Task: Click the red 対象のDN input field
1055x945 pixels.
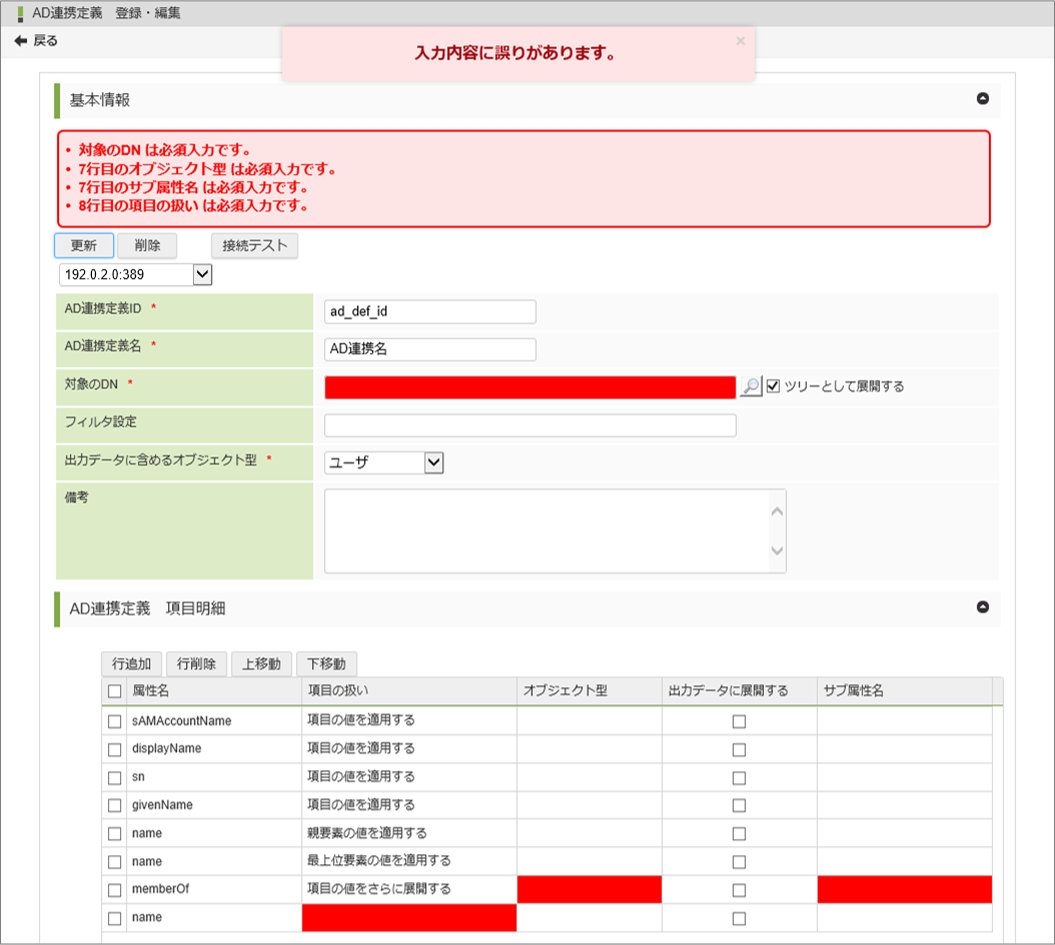Action: click(x=530, y=387)
